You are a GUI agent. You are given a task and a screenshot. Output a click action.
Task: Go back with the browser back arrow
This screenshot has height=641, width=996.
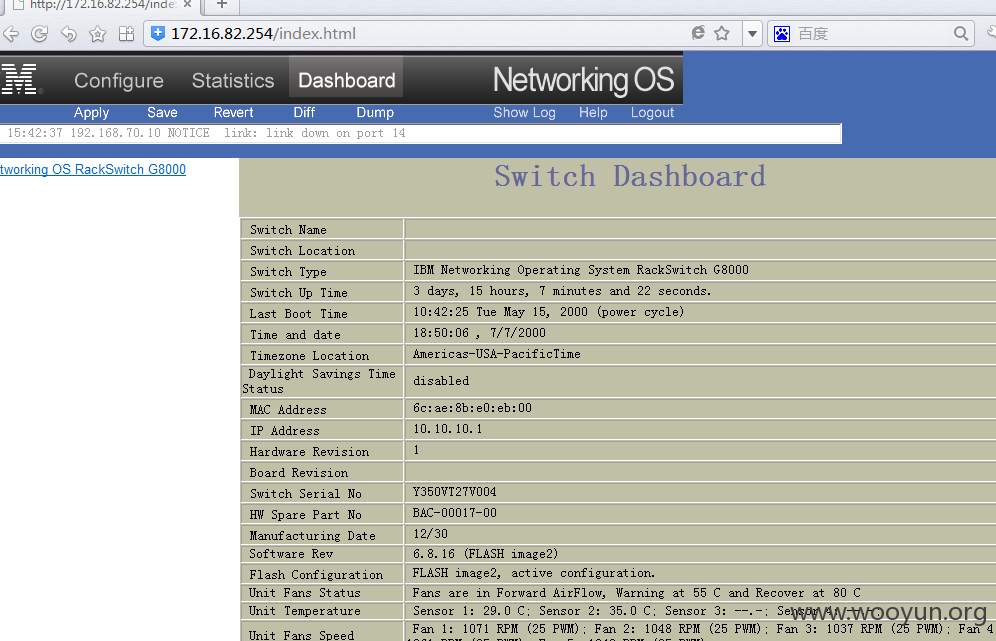click(11, 34)
